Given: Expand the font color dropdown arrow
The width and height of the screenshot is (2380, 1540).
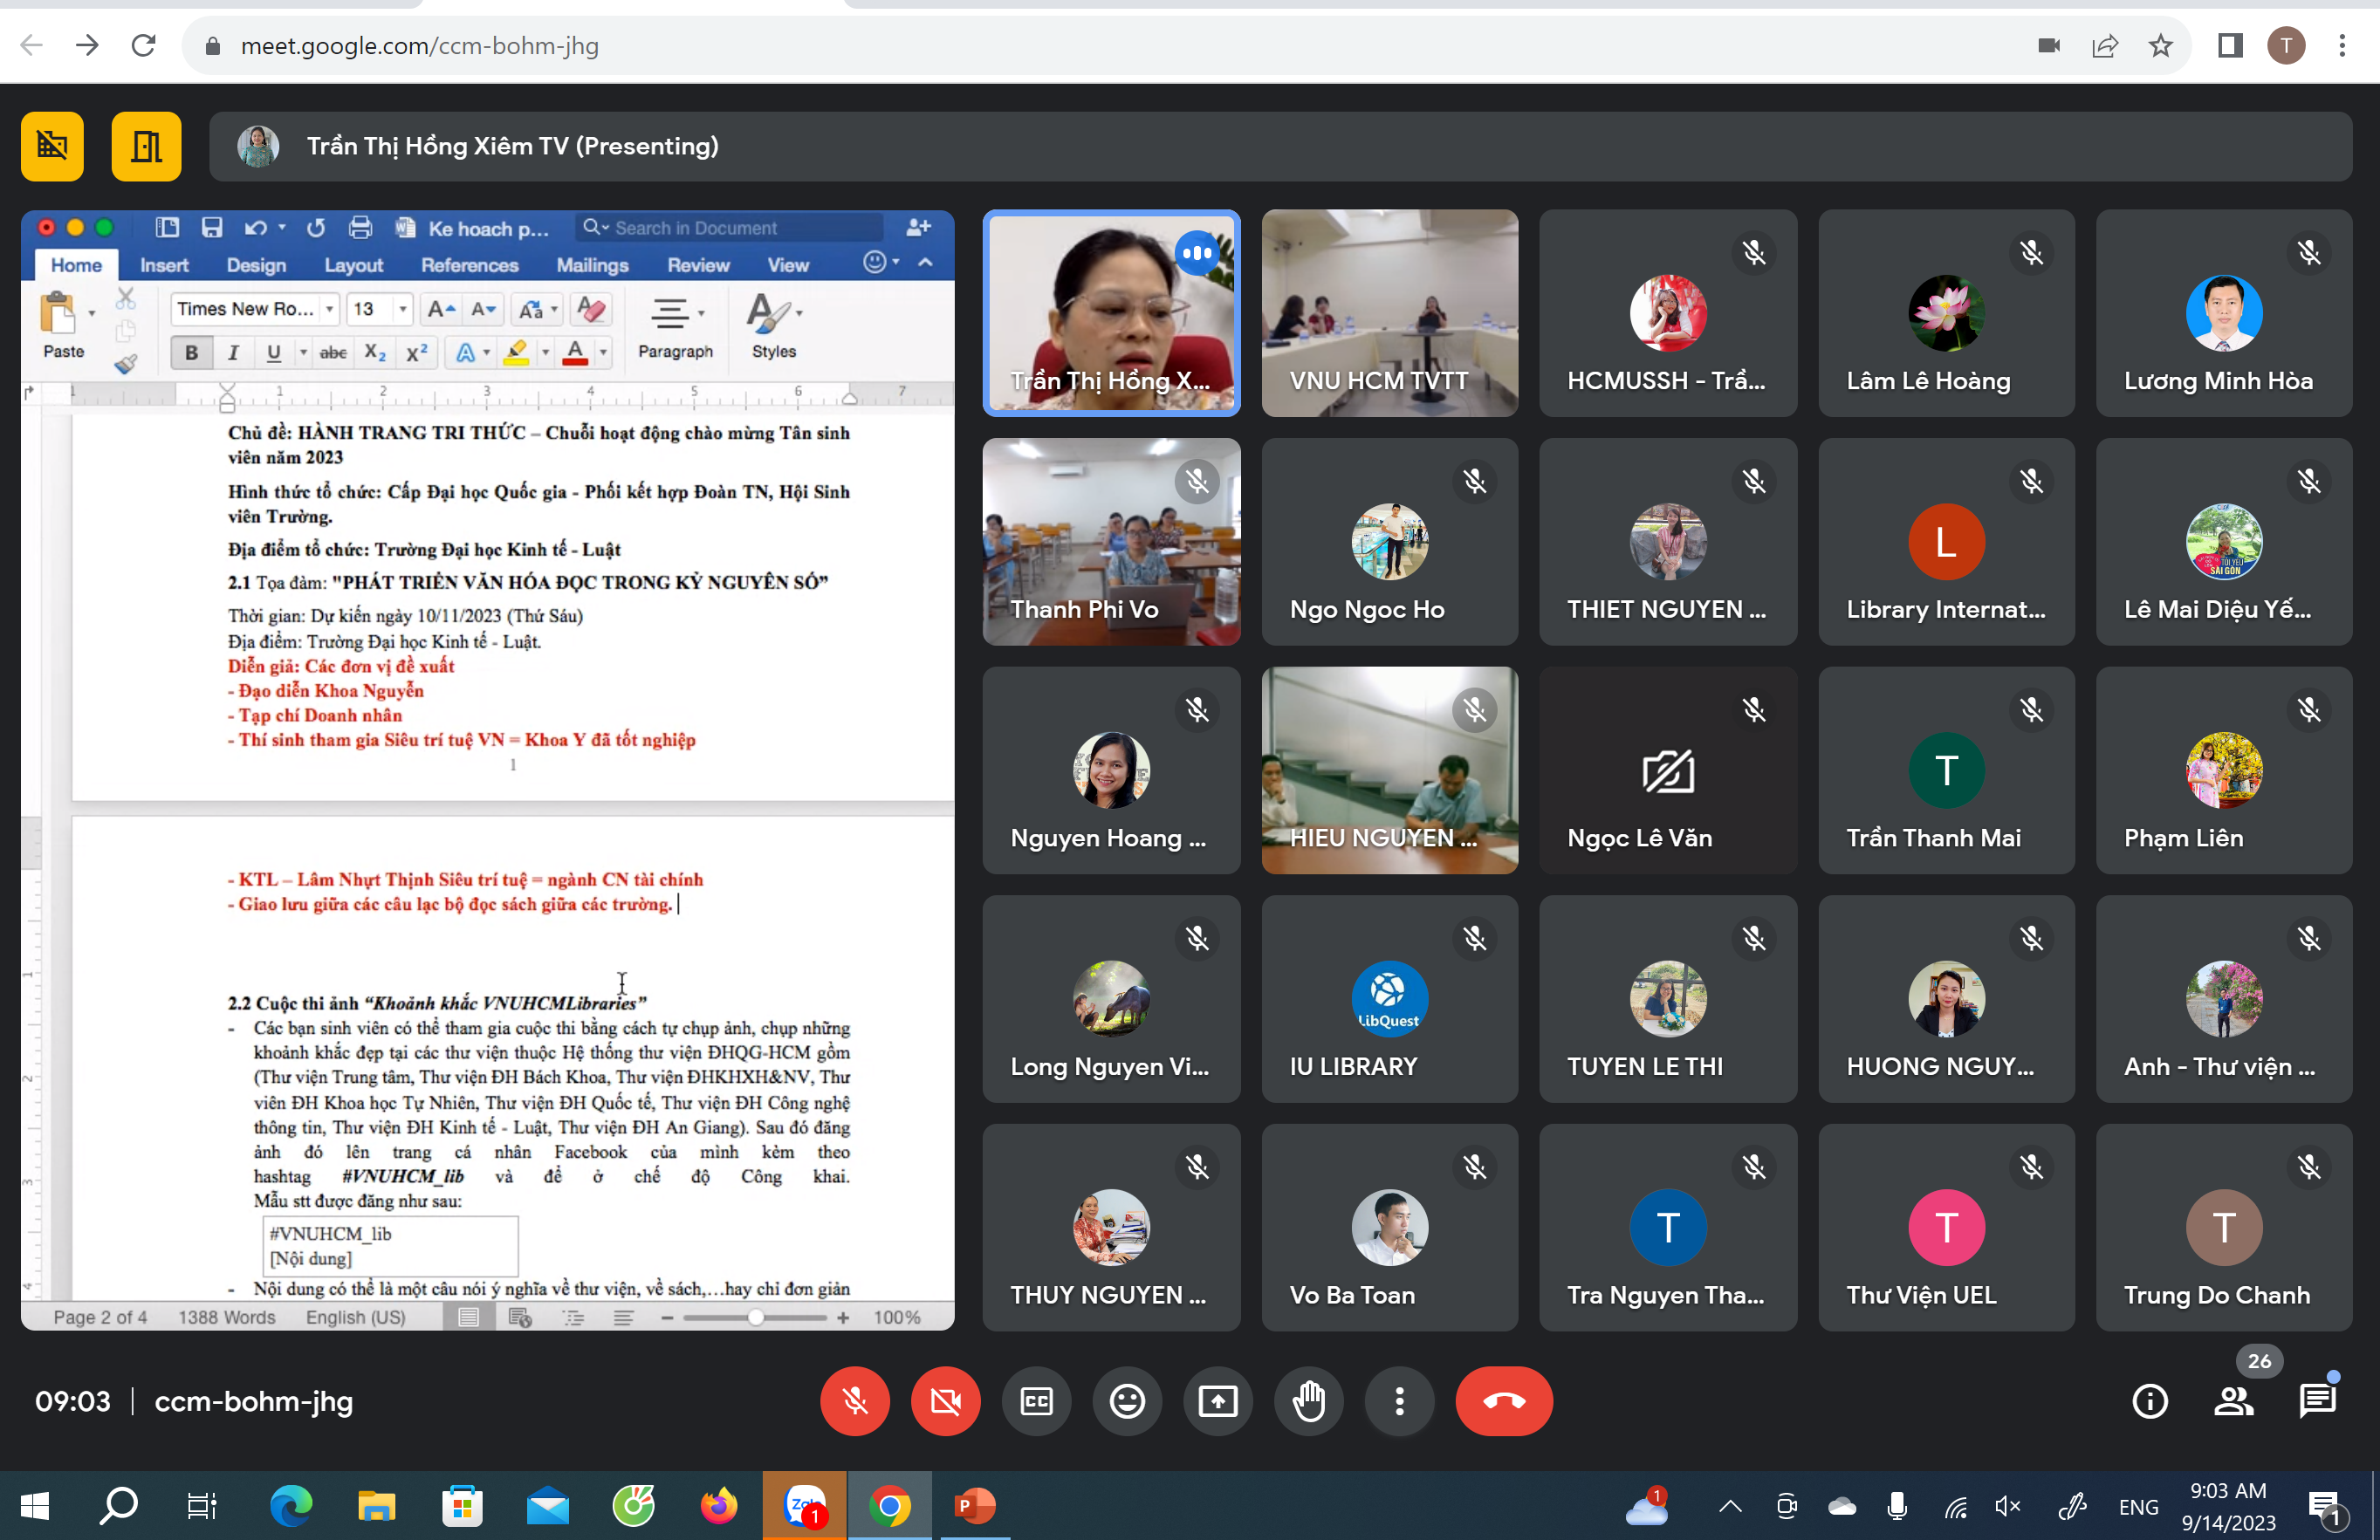Looking at the screenshot, I should 603,352.
